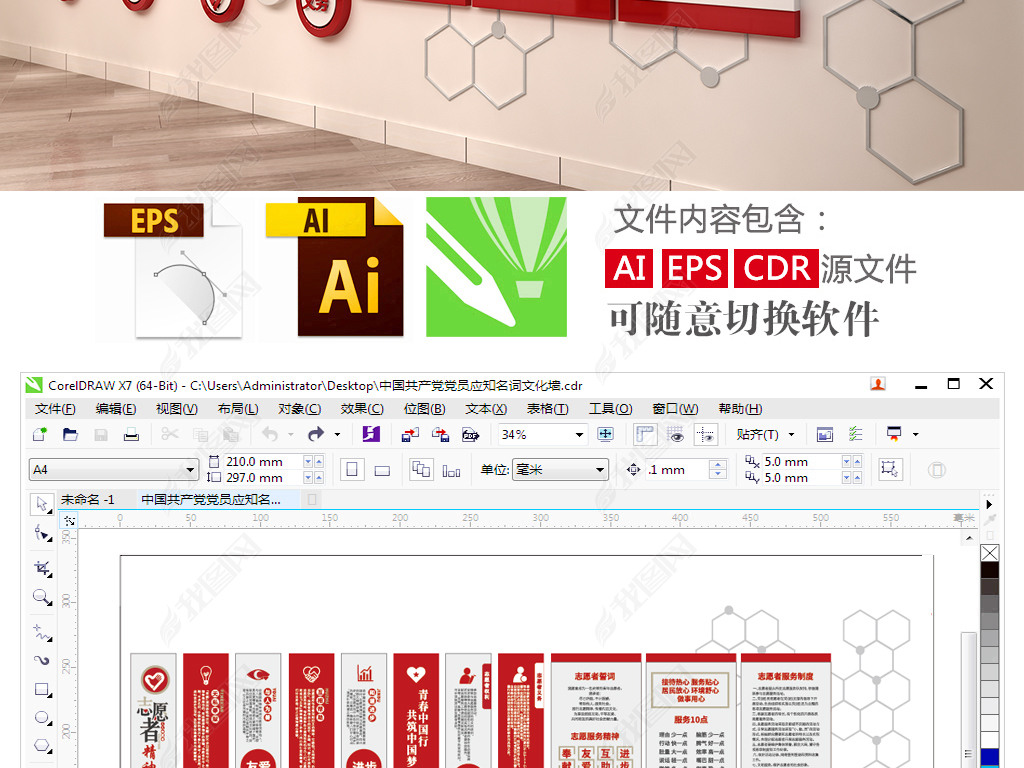Toggle Show Grid eye button
Image resolution: width=1024 pixels, height=768 pixels.
tap(676, 434)
